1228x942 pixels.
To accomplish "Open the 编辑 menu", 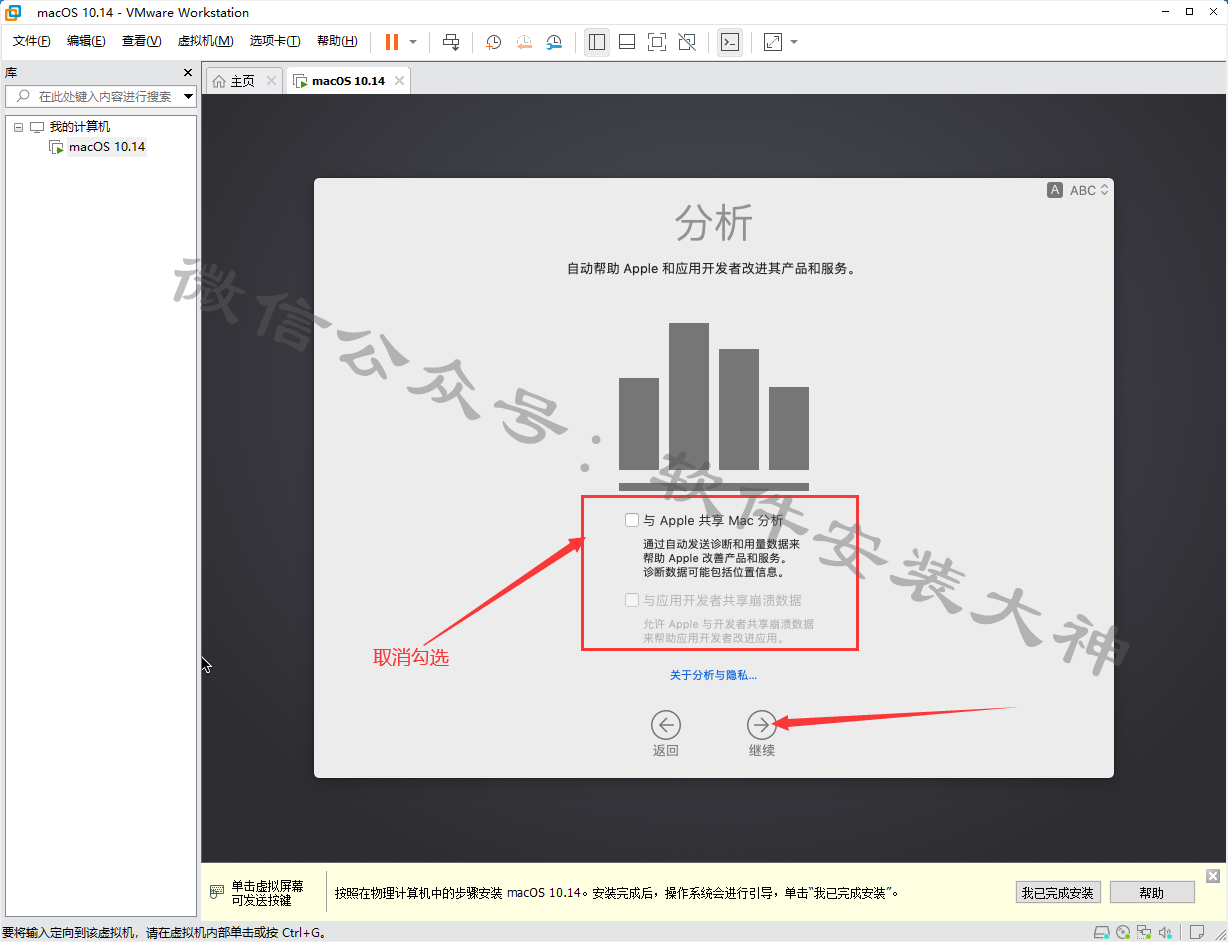I will tap(86, 41).
